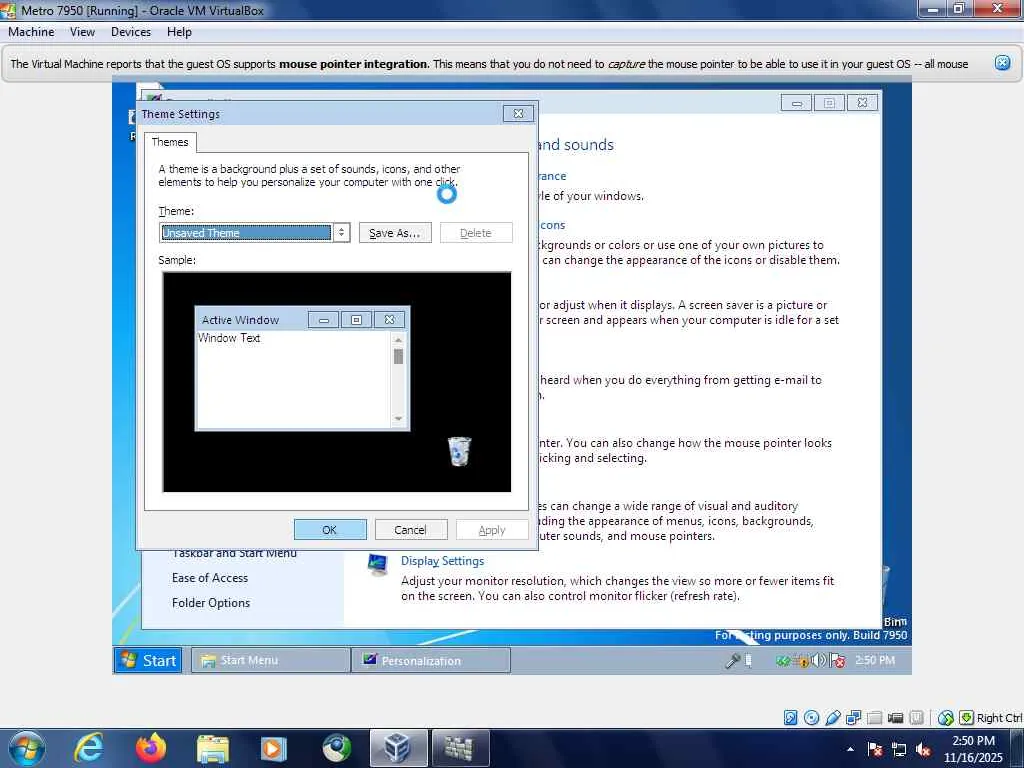Click the VirtualBox network adapters indicator
Screen dimensions: 1024x768
click(x=854, y=718)
